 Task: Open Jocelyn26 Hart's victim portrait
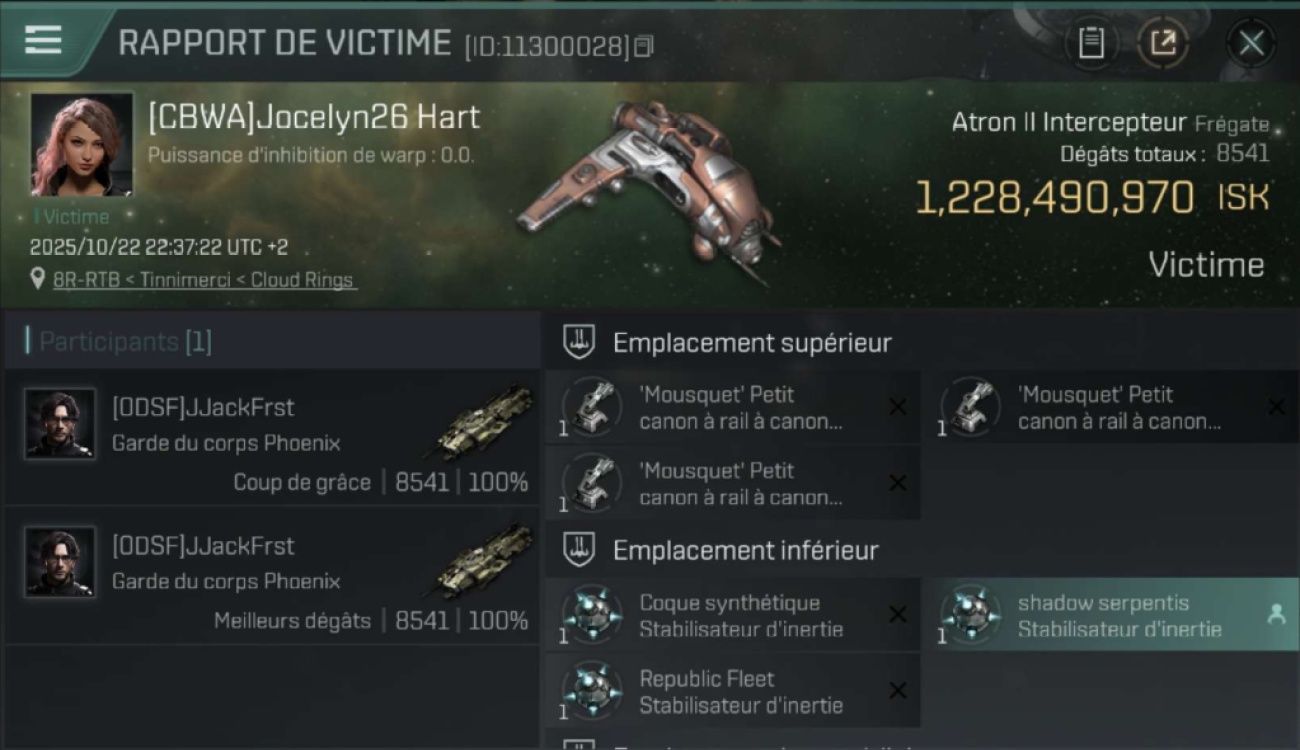click(82, 145)
